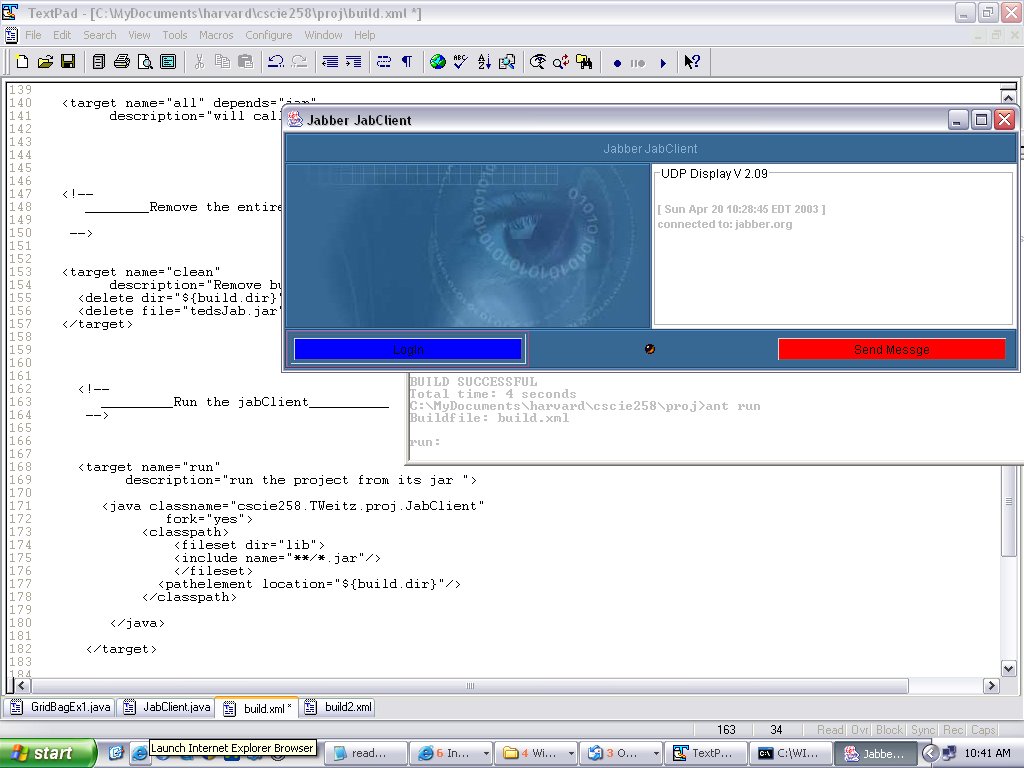Screen dimensions: 1024x768
Task: Click the globe View in Web Browser icon
Action: (438, 62)
